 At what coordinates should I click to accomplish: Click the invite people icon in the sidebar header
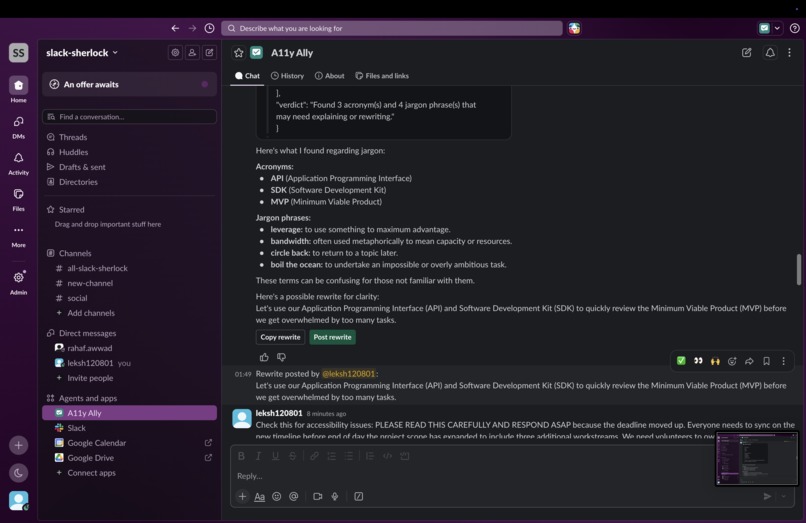pos(192,52)
